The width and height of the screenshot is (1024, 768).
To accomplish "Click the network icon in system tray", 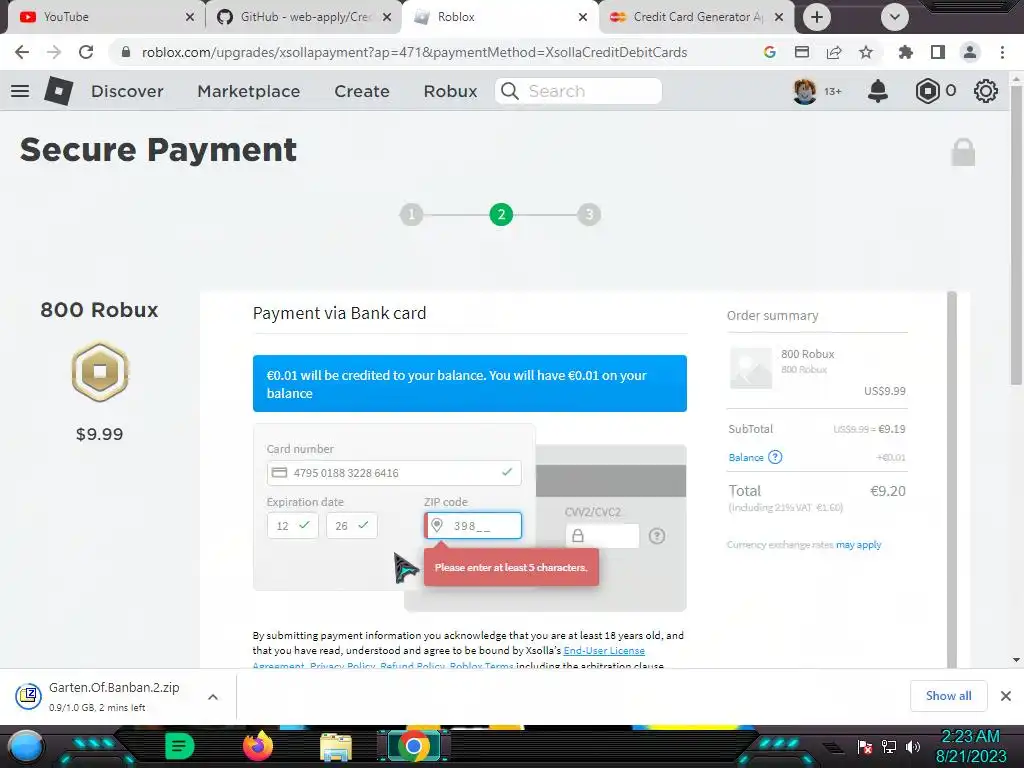I will (x=889, y=746).
